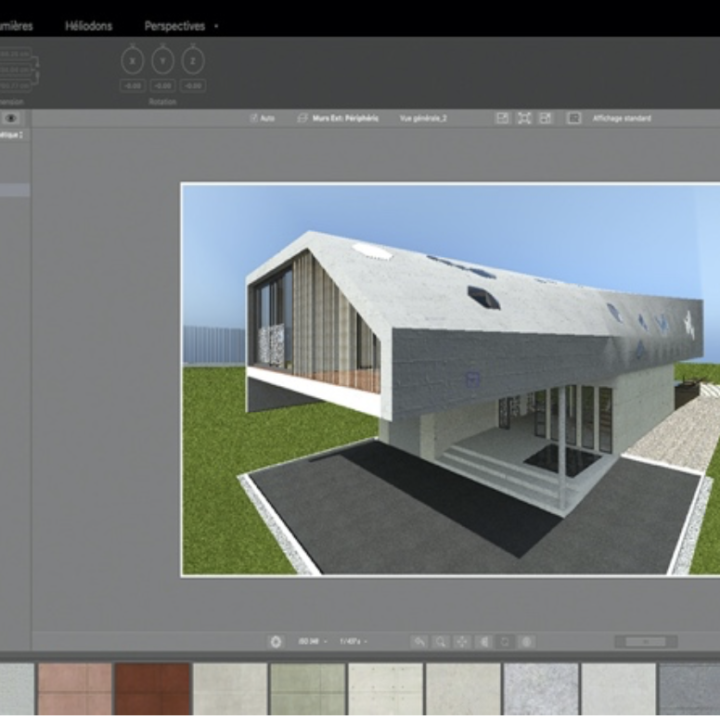Click the magnifier zoom tool below viewport
This screenshot has height=720, width=720.
[x=441, y=641]
